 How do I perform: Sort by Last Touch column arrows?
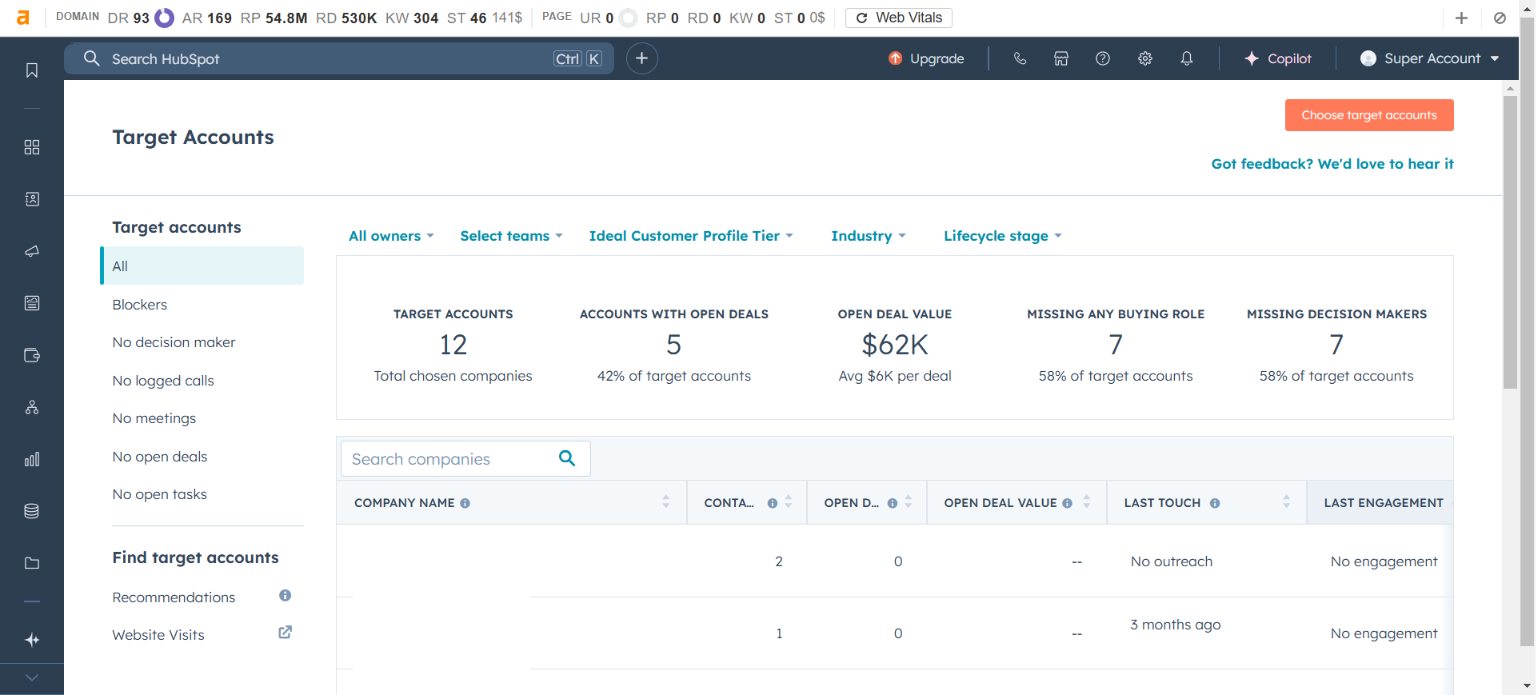[x=1286, y=503]
